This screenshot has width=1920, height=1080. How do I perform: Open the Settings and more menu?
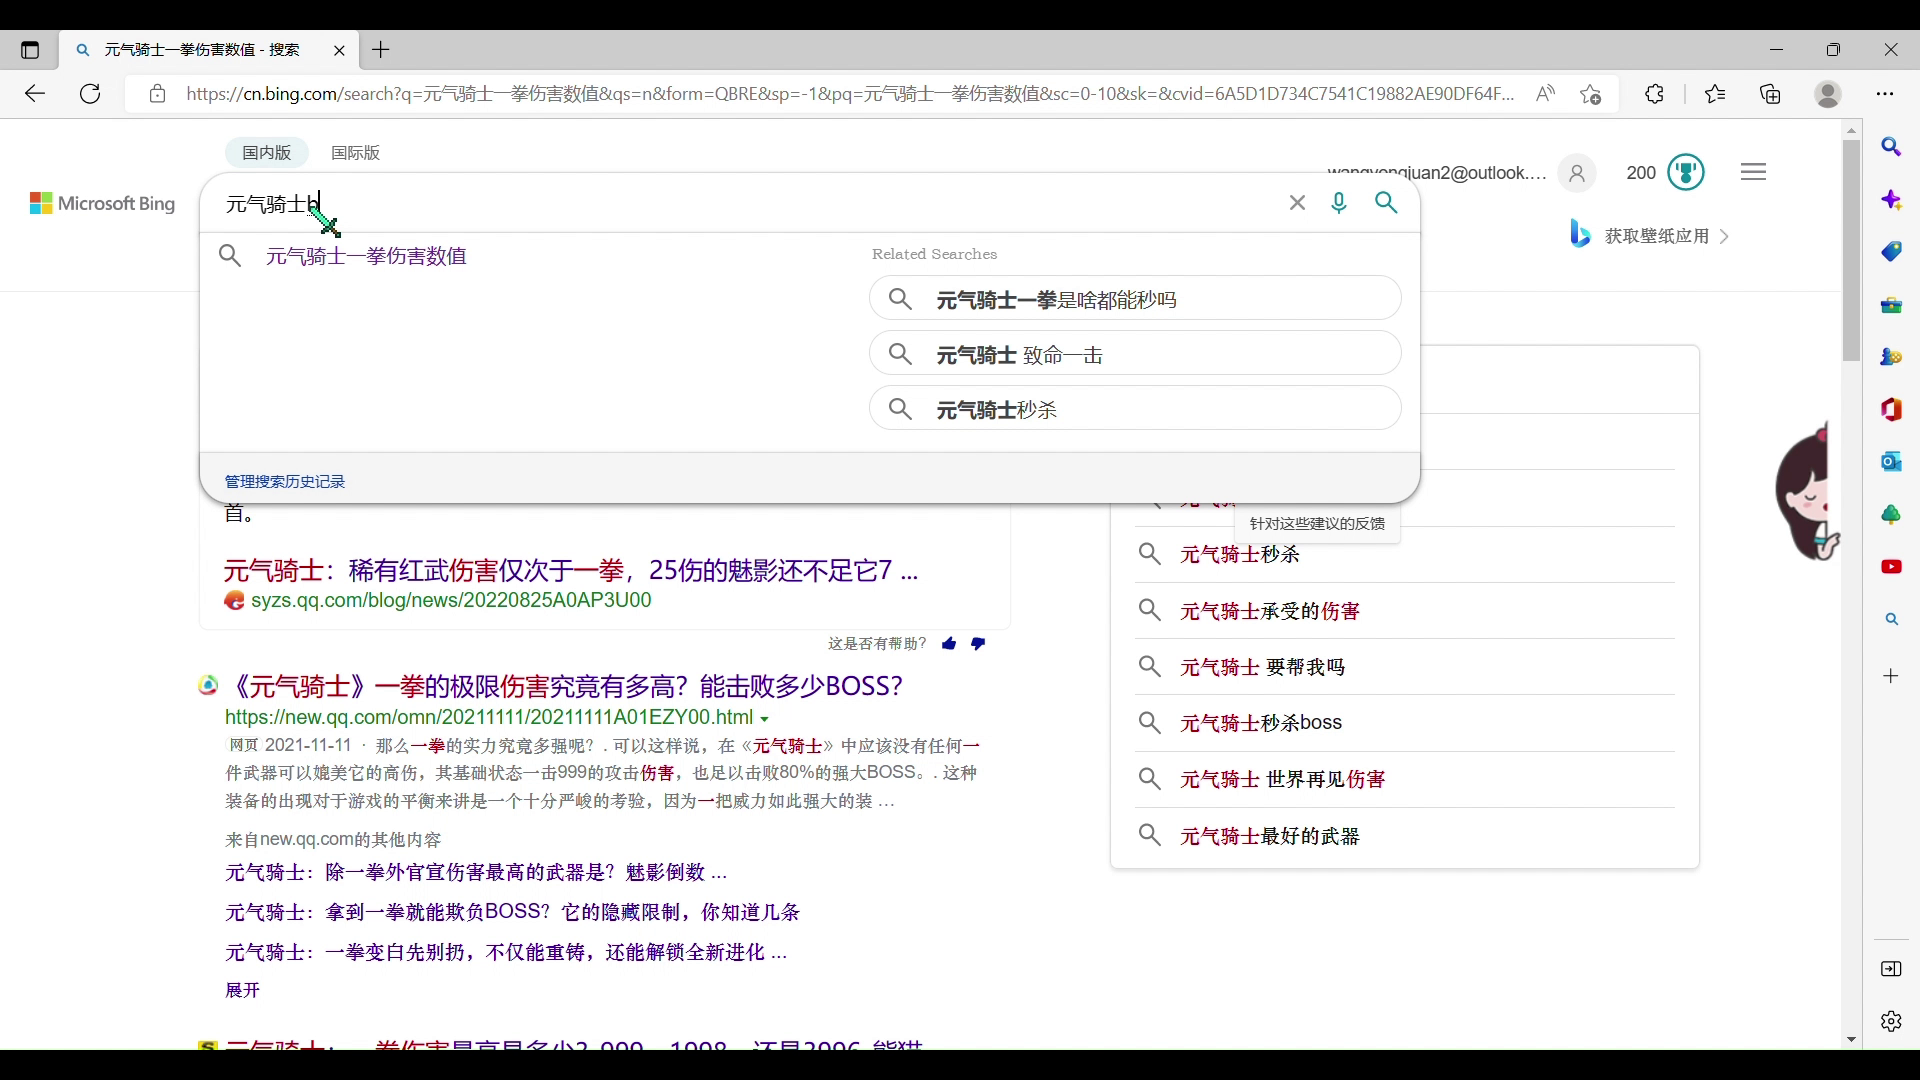1885,94
